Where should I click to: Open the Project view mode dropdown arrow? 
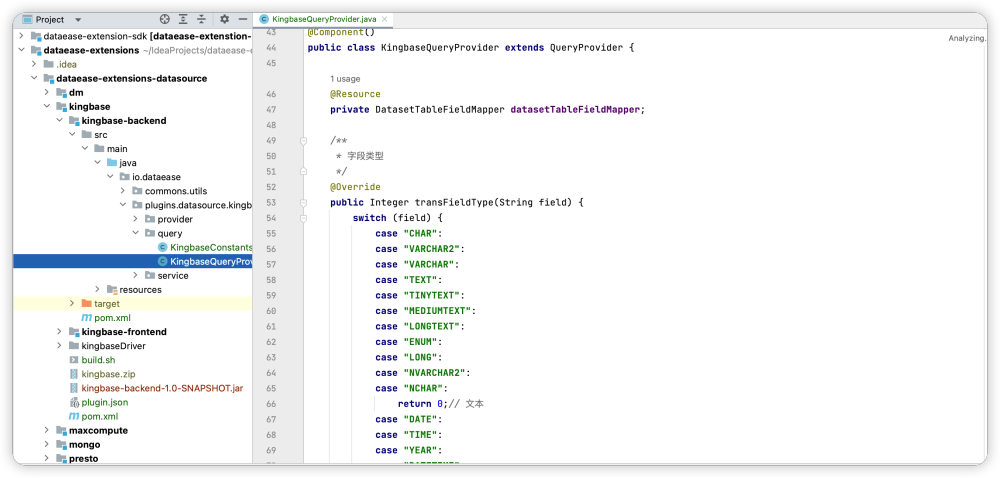(x=78, y=20)
